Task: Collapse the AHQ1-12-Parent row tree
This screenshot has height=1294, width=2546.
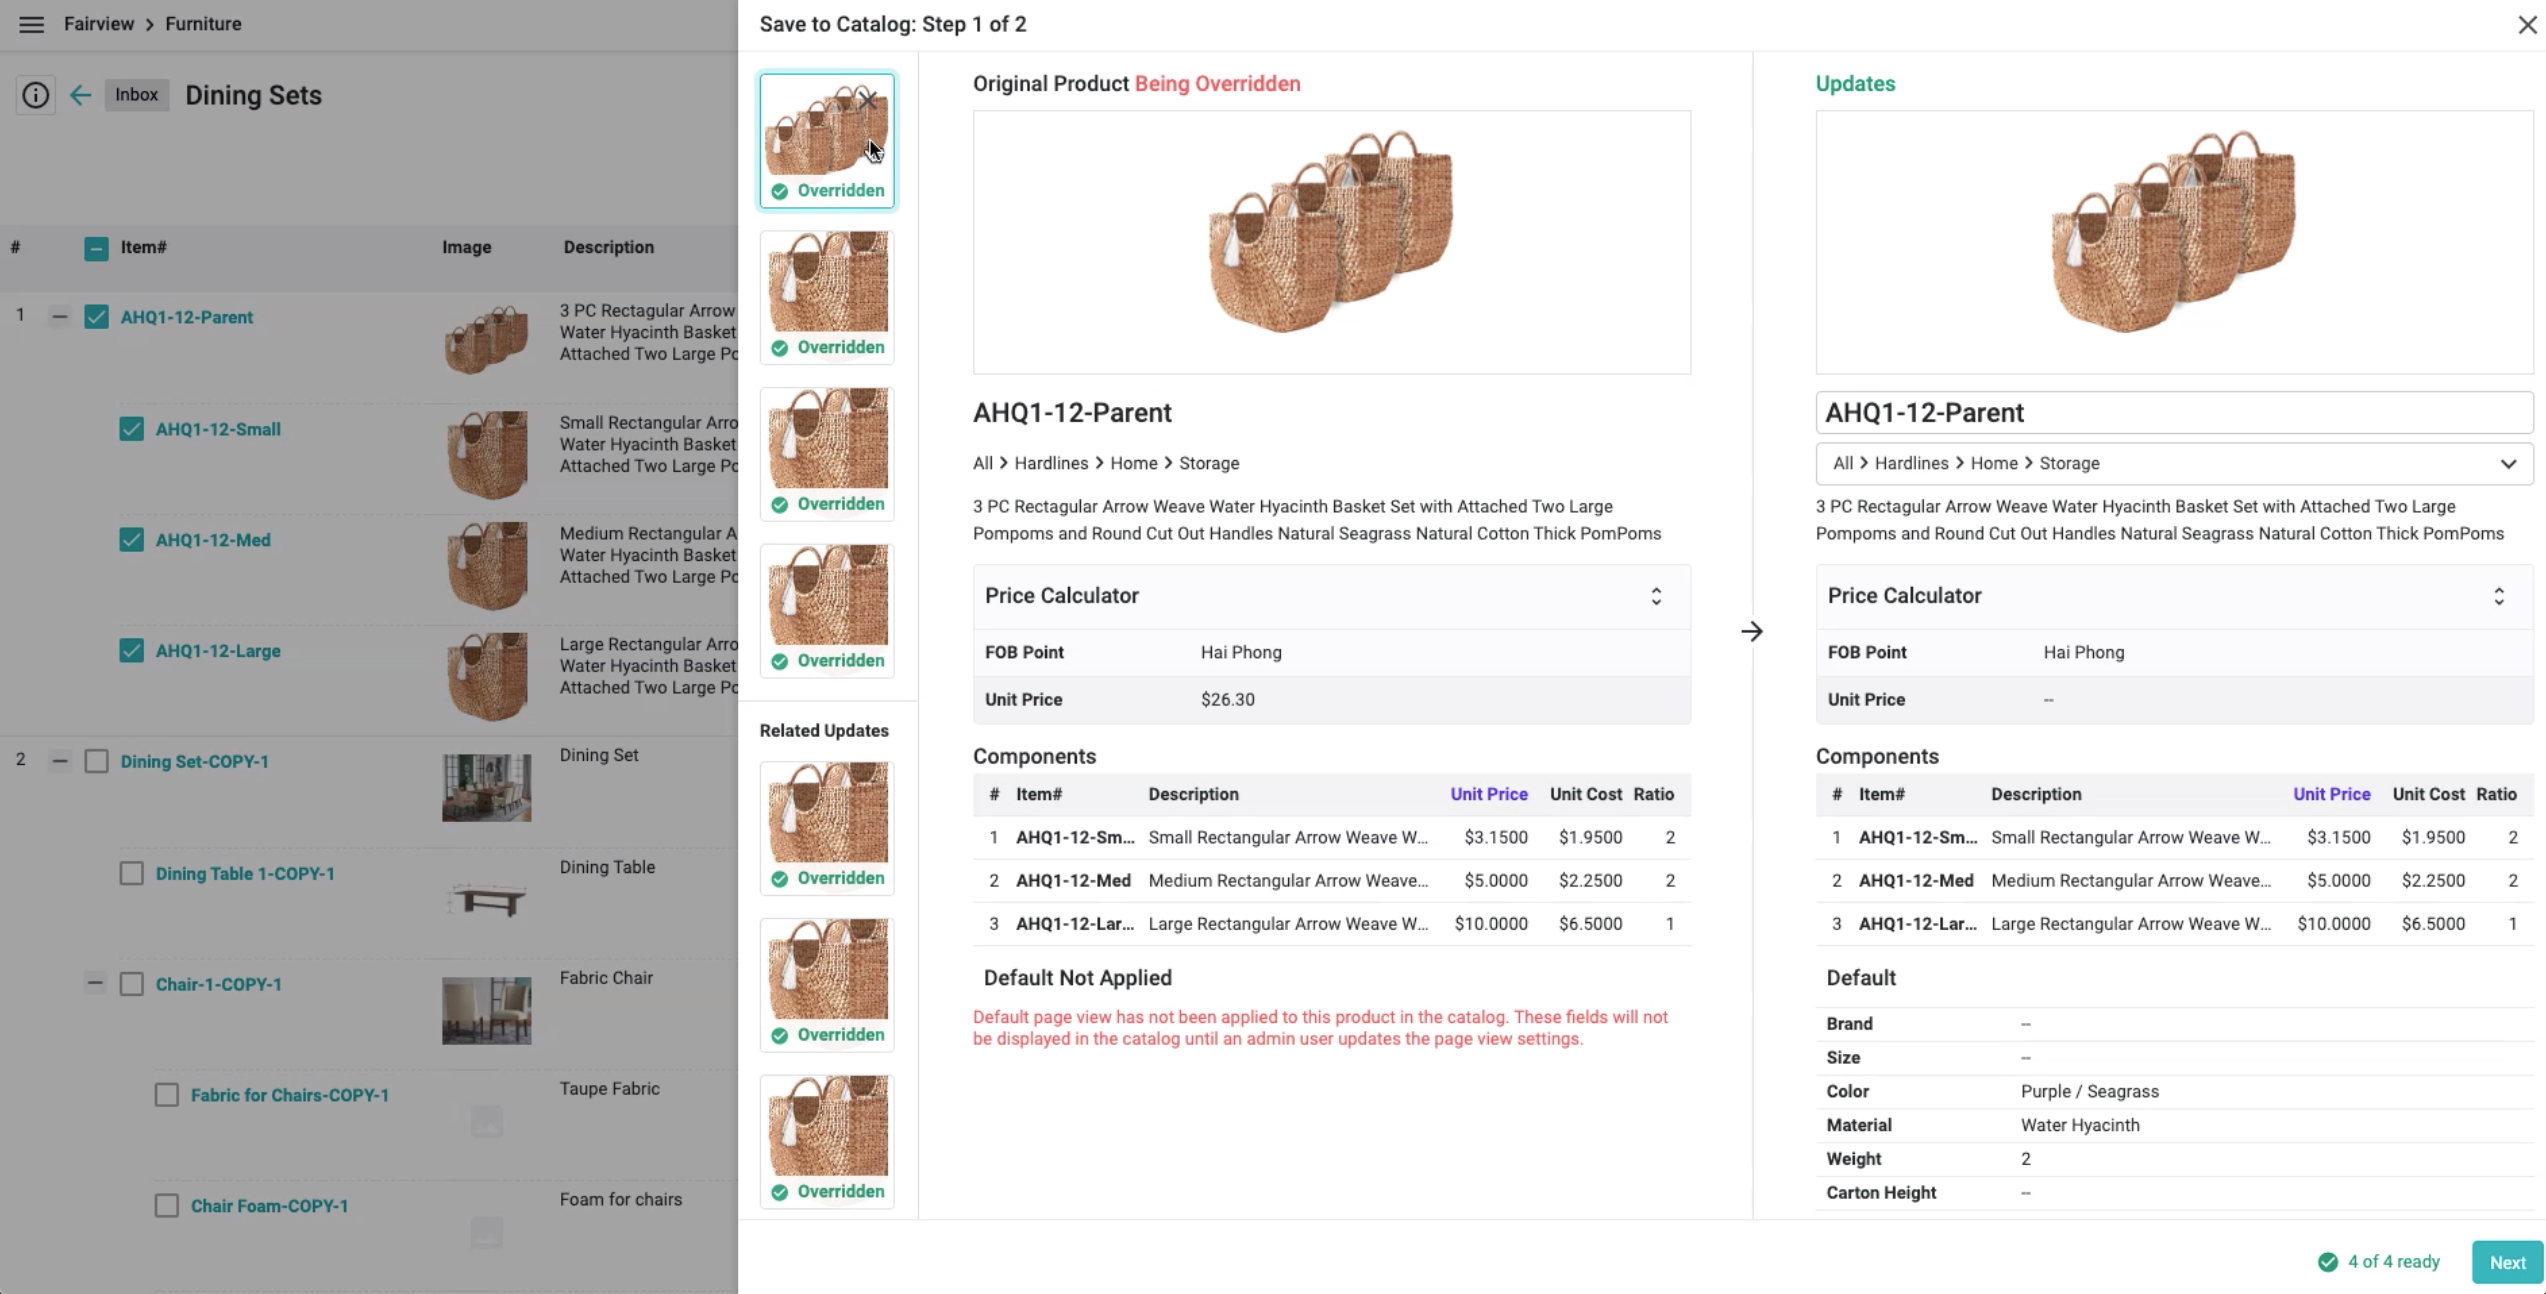Action: pos(60,317)
